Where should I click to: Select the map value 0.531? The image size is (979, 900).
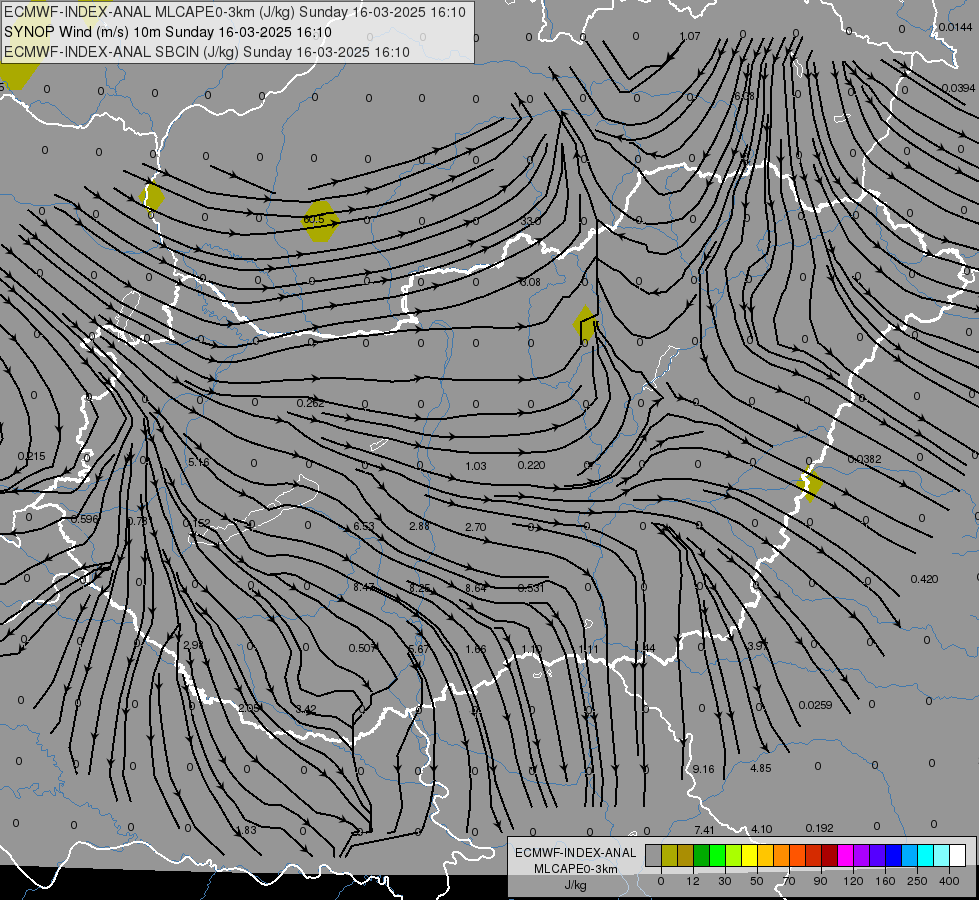(531, 588)
